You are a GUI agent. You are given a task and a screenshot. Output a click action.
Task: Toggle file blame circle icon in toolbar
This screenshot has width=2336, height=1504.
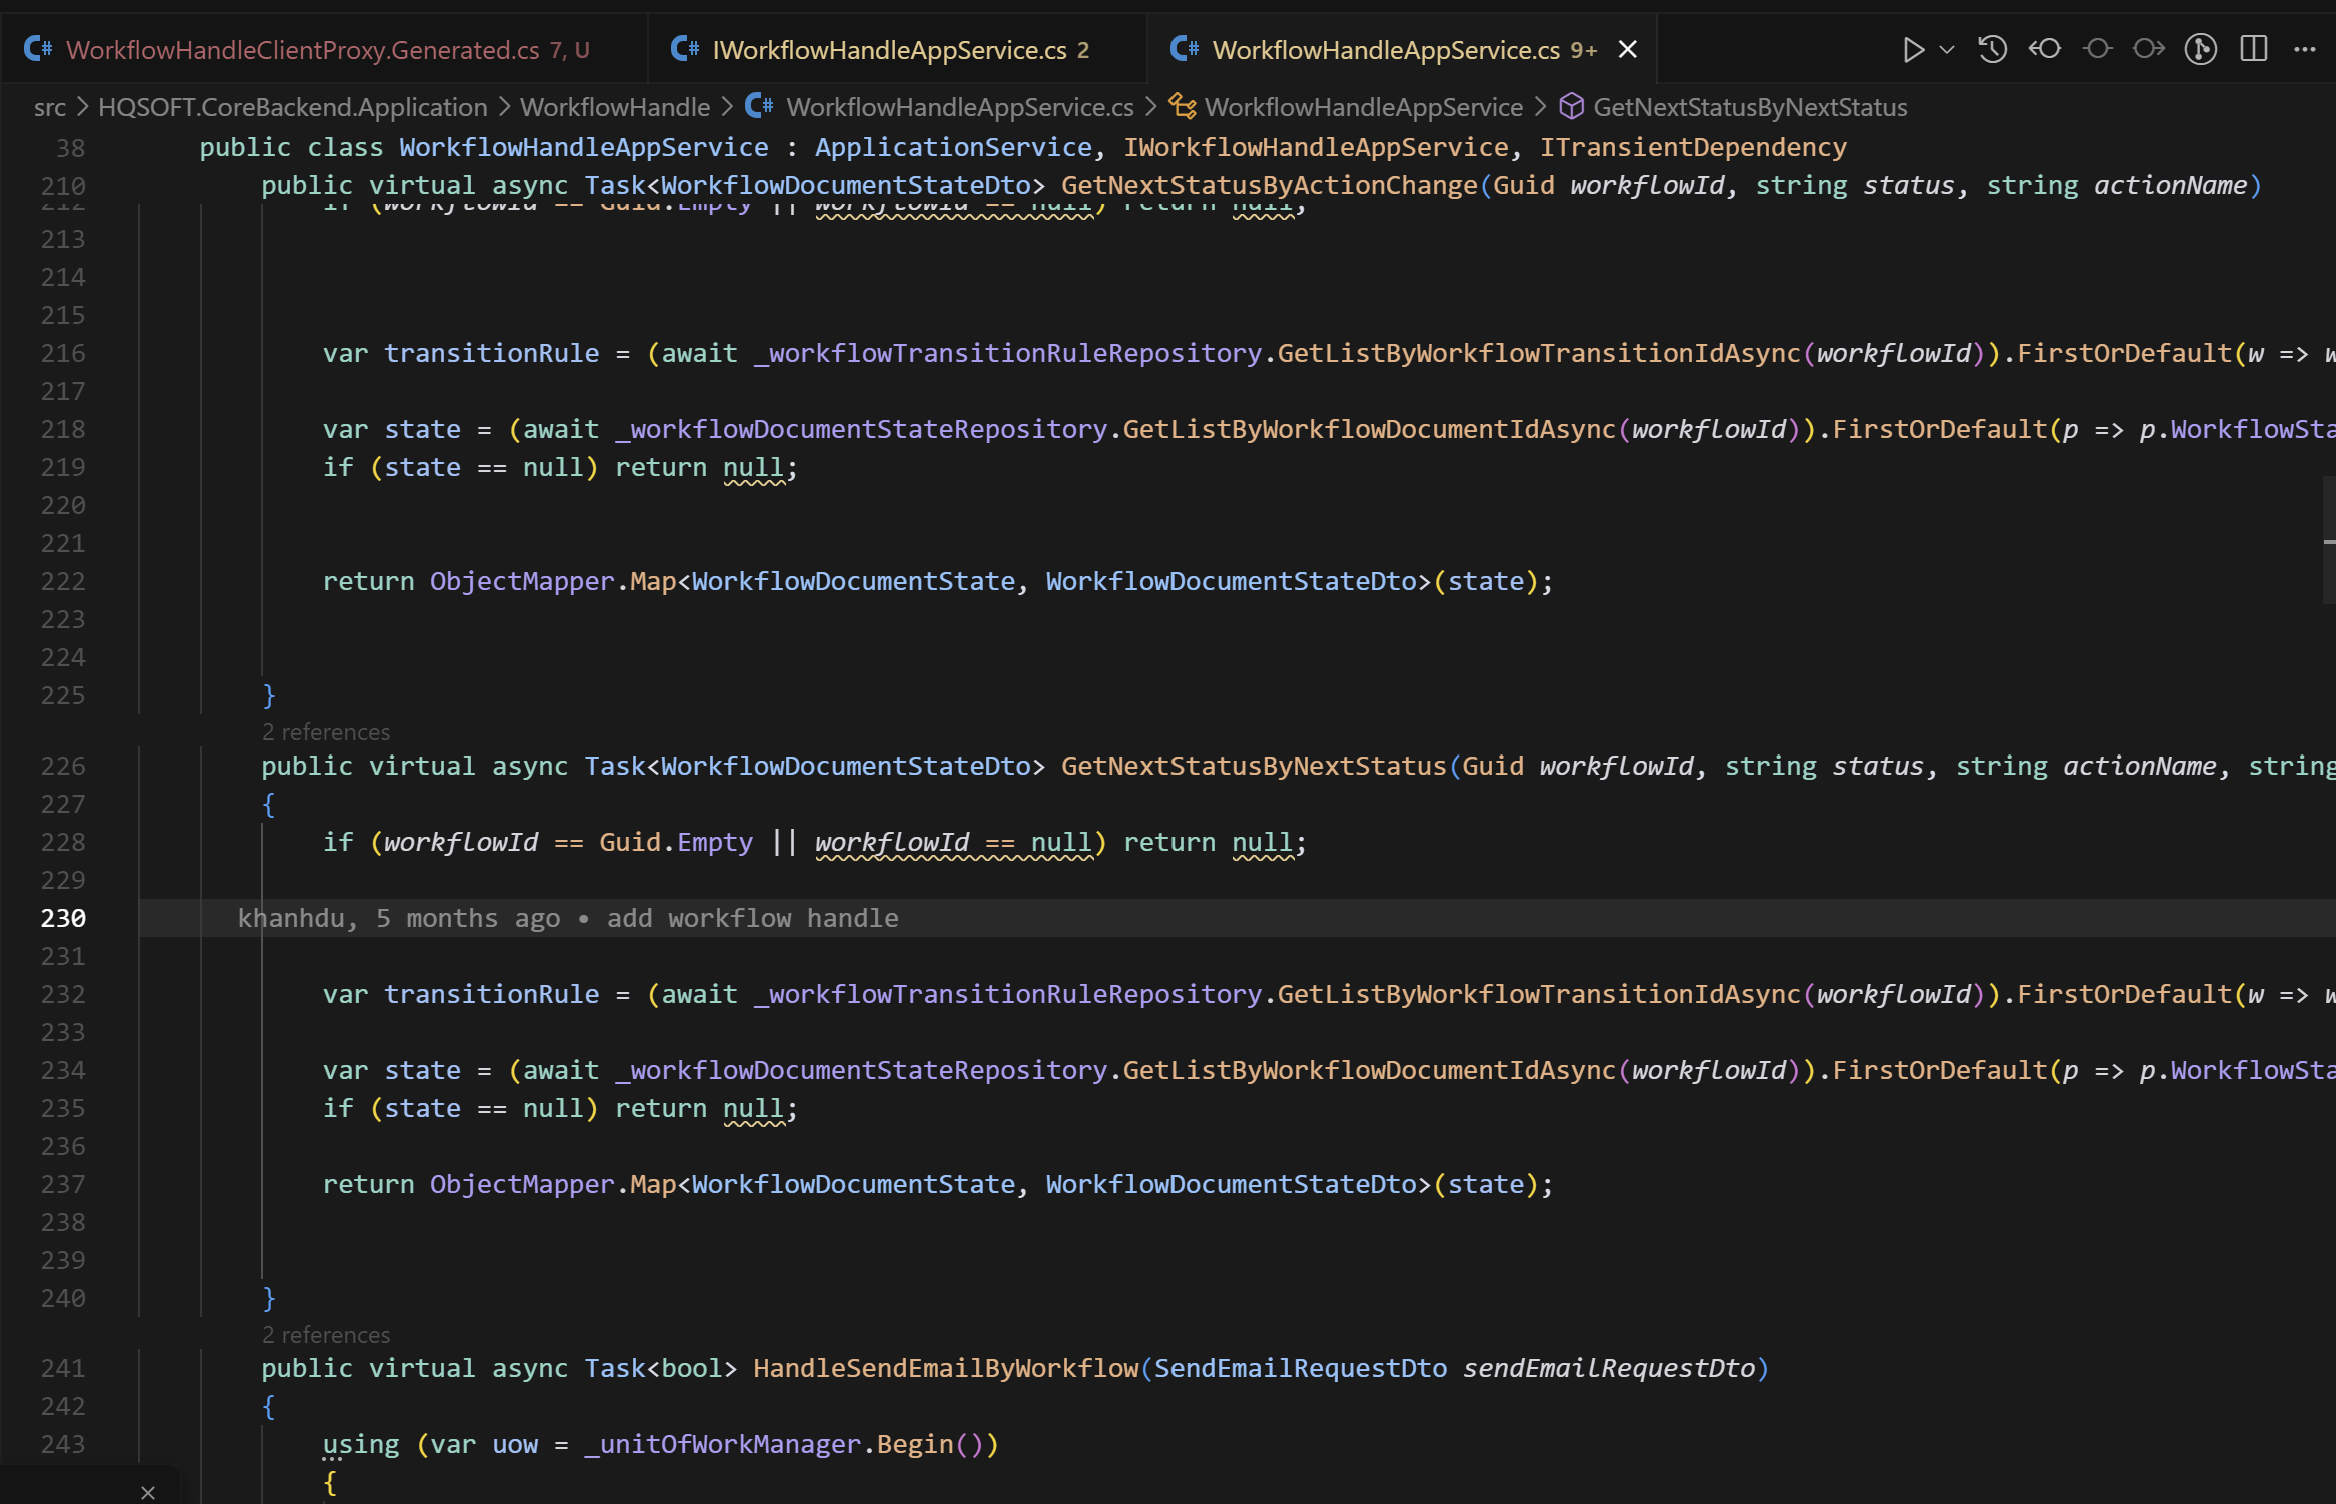coord(2097,49)
